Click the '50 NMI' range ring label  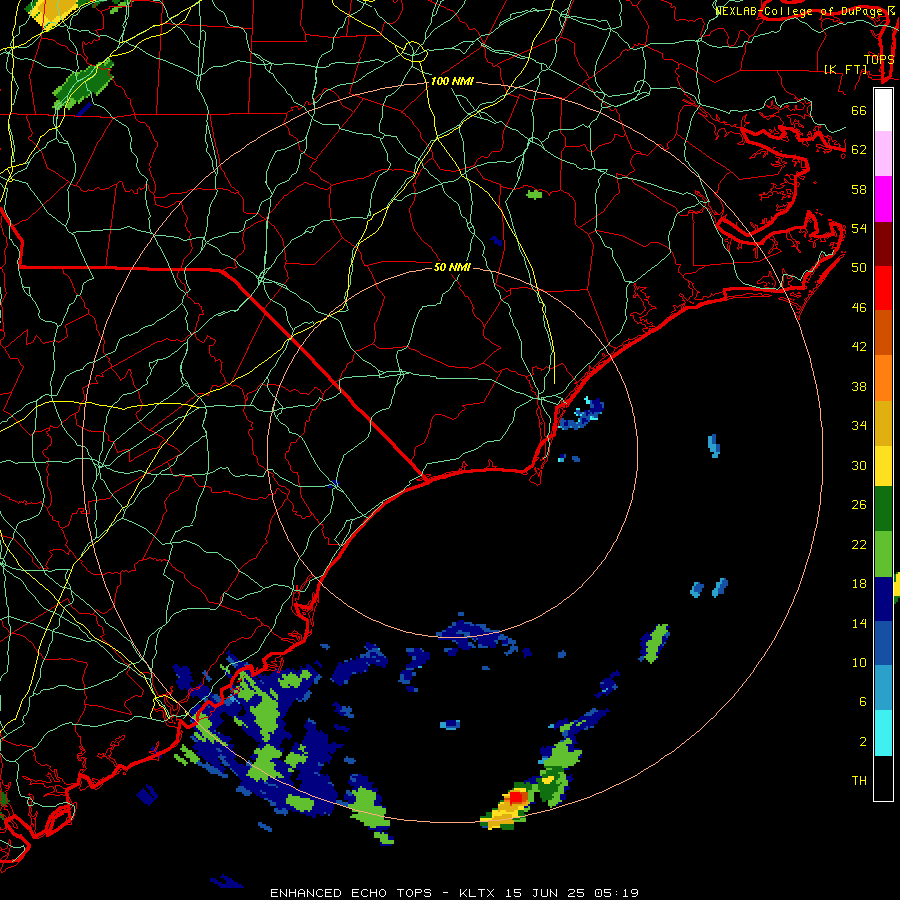[x=452, y=267]
